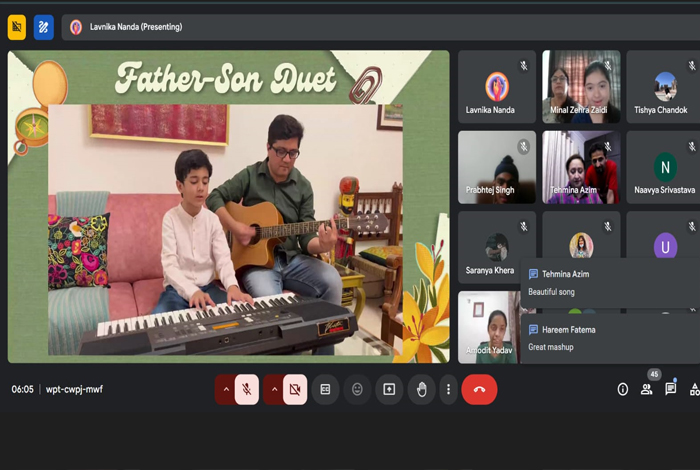The width and height of the screenshot is (700, 470).
Task: Select Naavya Srivastava participant tile
Action: (x=663, y=167)
